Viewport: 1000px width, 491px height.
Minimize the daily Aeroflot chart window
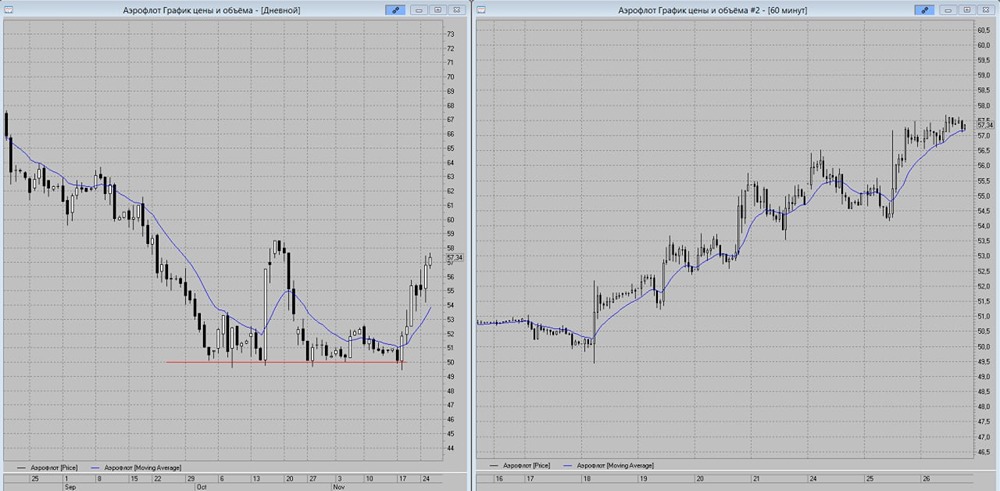tap(419, 10)
